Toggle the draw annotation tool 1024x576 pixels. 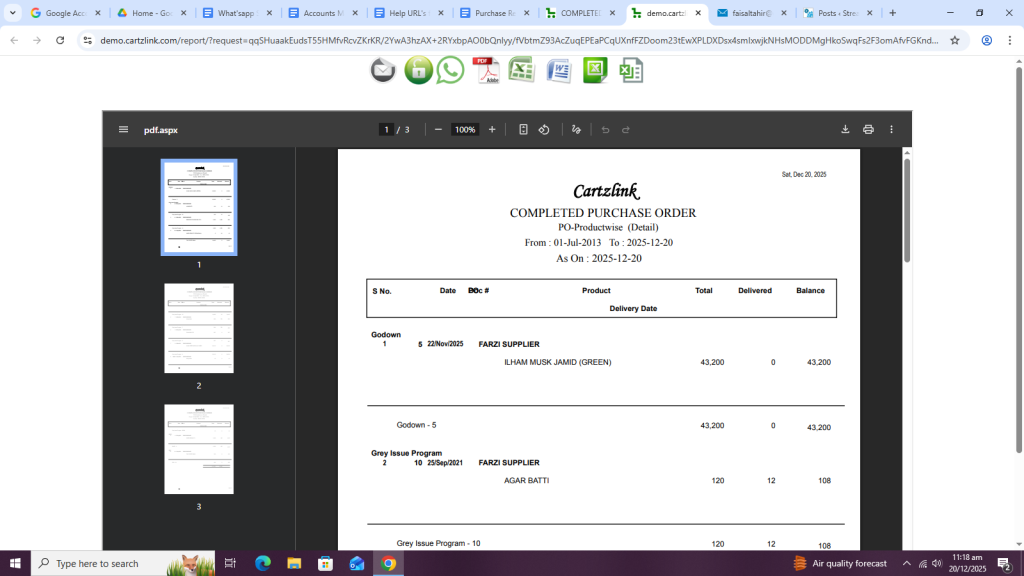tap(576, 130)
